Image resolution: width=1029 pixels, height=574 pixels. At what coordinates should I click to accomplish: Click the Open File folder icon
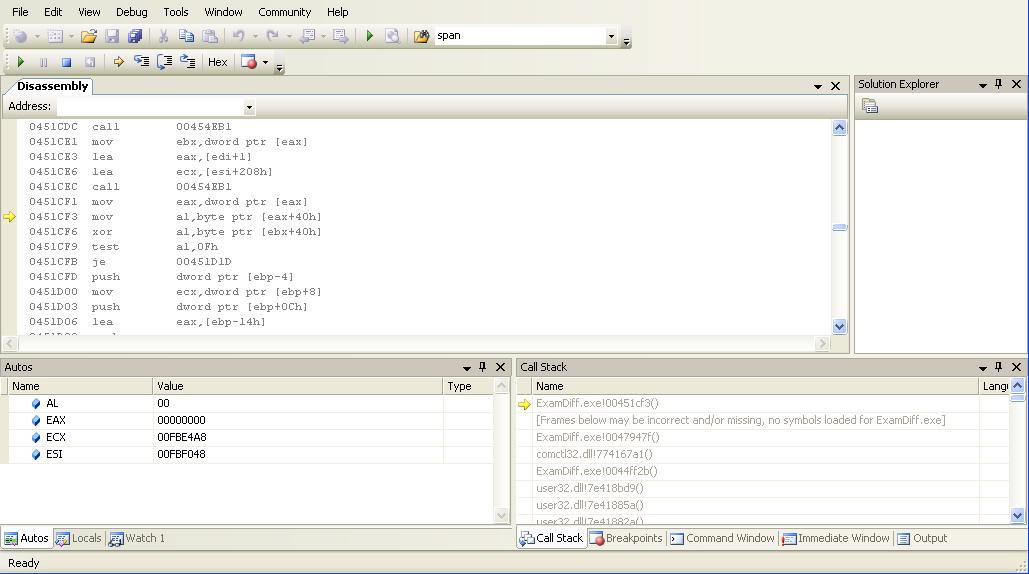click(89, 36)
